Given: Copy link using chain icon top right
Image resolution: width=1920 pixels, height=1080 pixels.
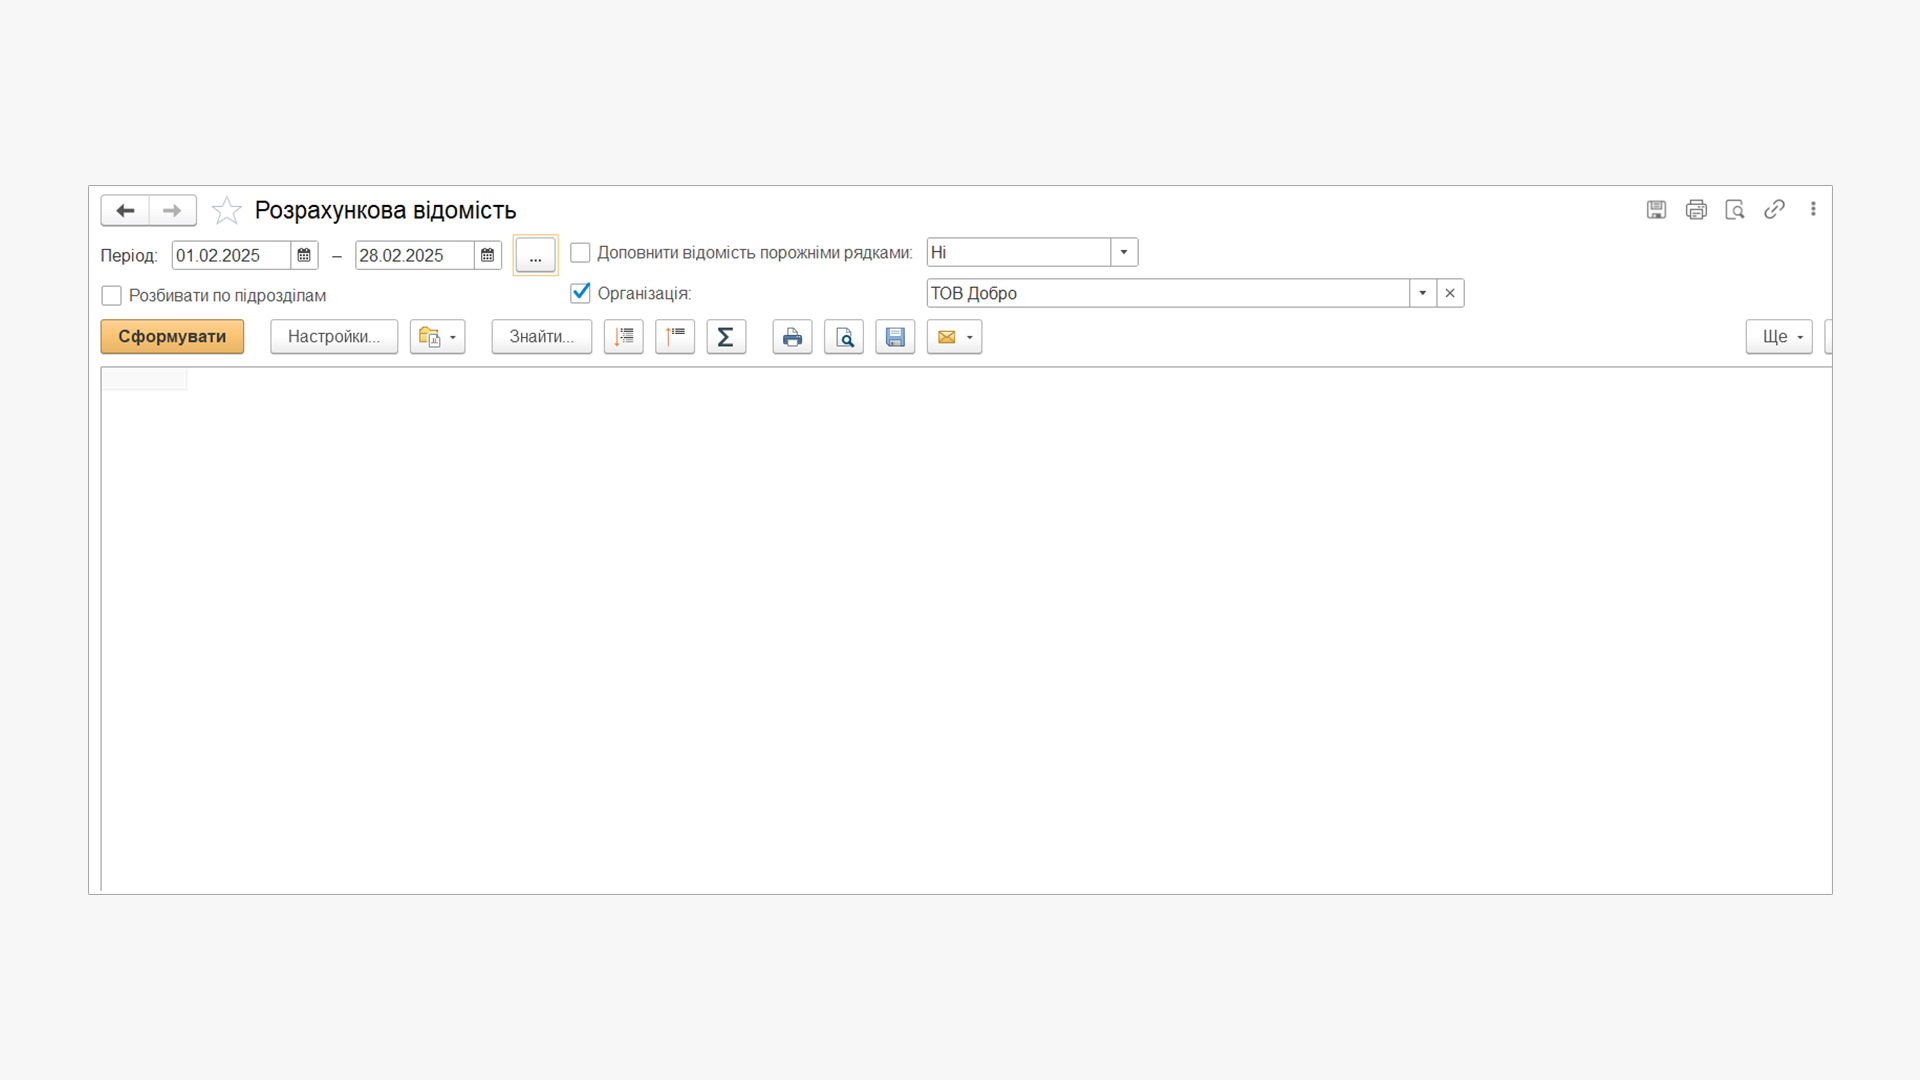Looking at the screenshot, I should [x=1774, y=209].
